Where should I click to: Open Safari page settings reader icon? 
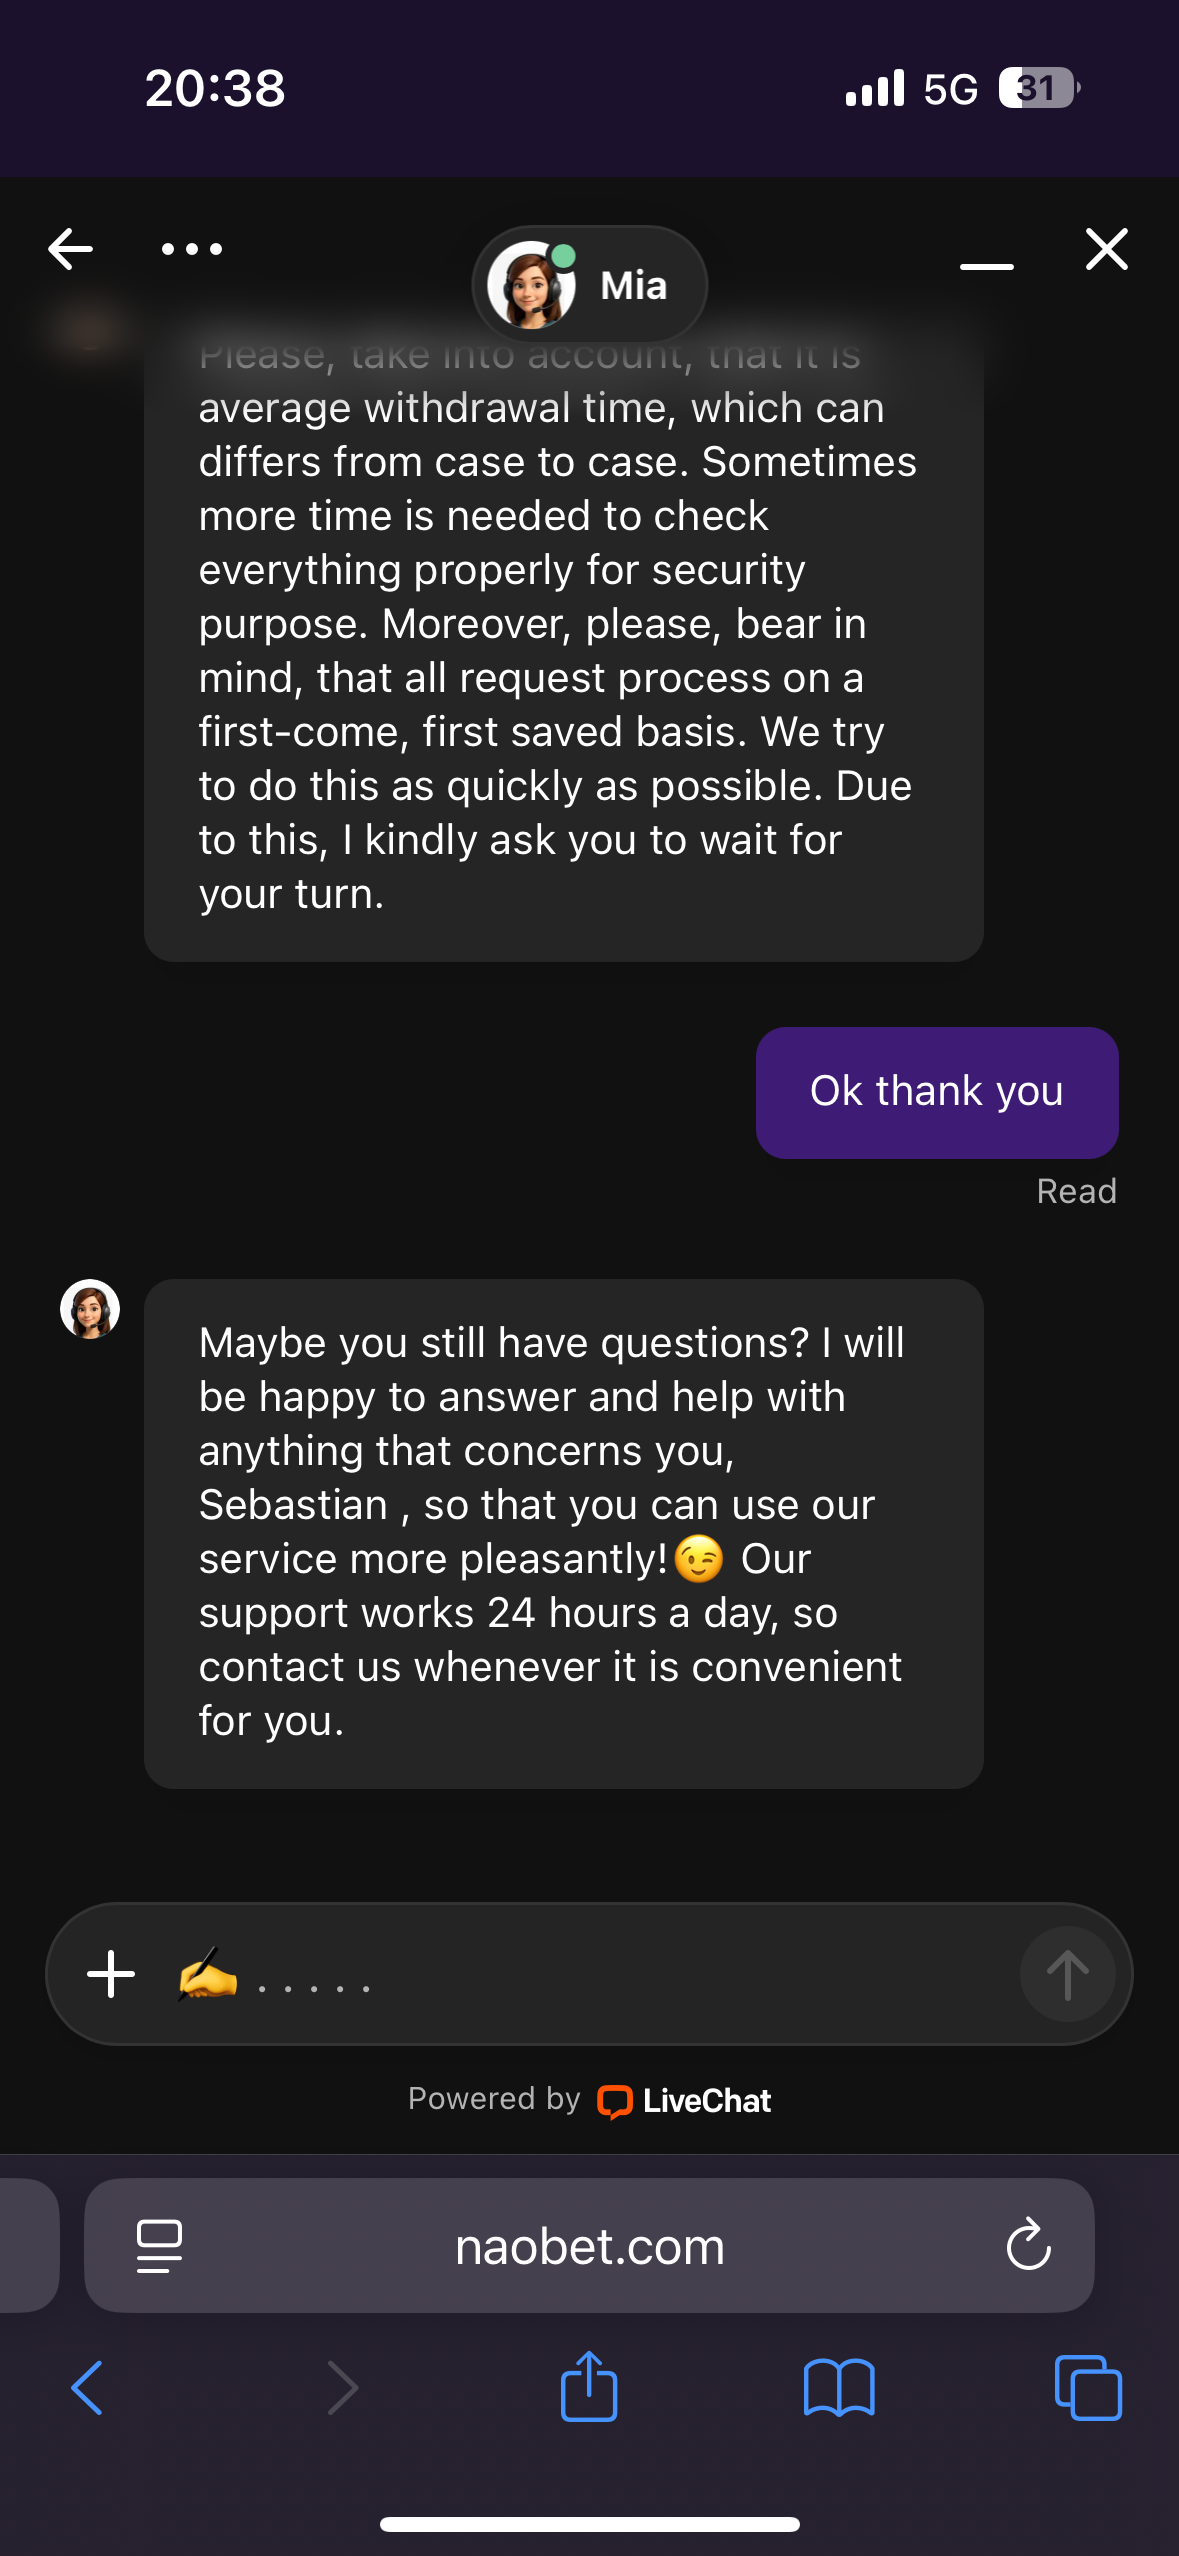[x=159, y=2246]
